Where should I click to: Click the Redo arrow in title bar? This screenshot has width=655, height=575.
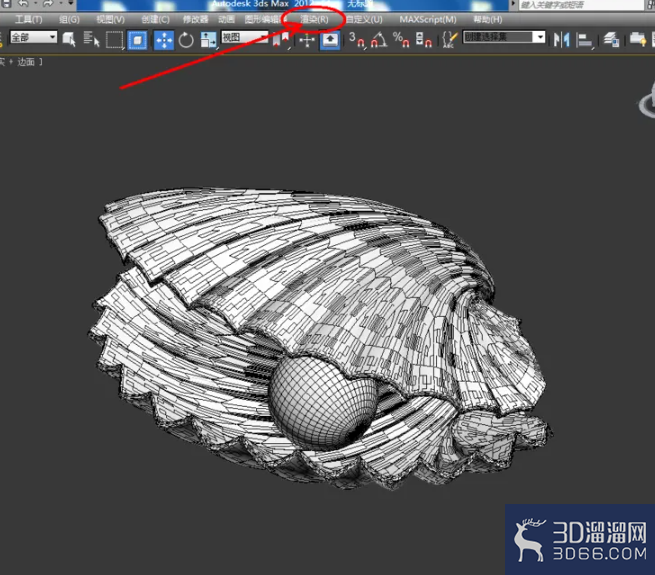(x=48, y=4)
